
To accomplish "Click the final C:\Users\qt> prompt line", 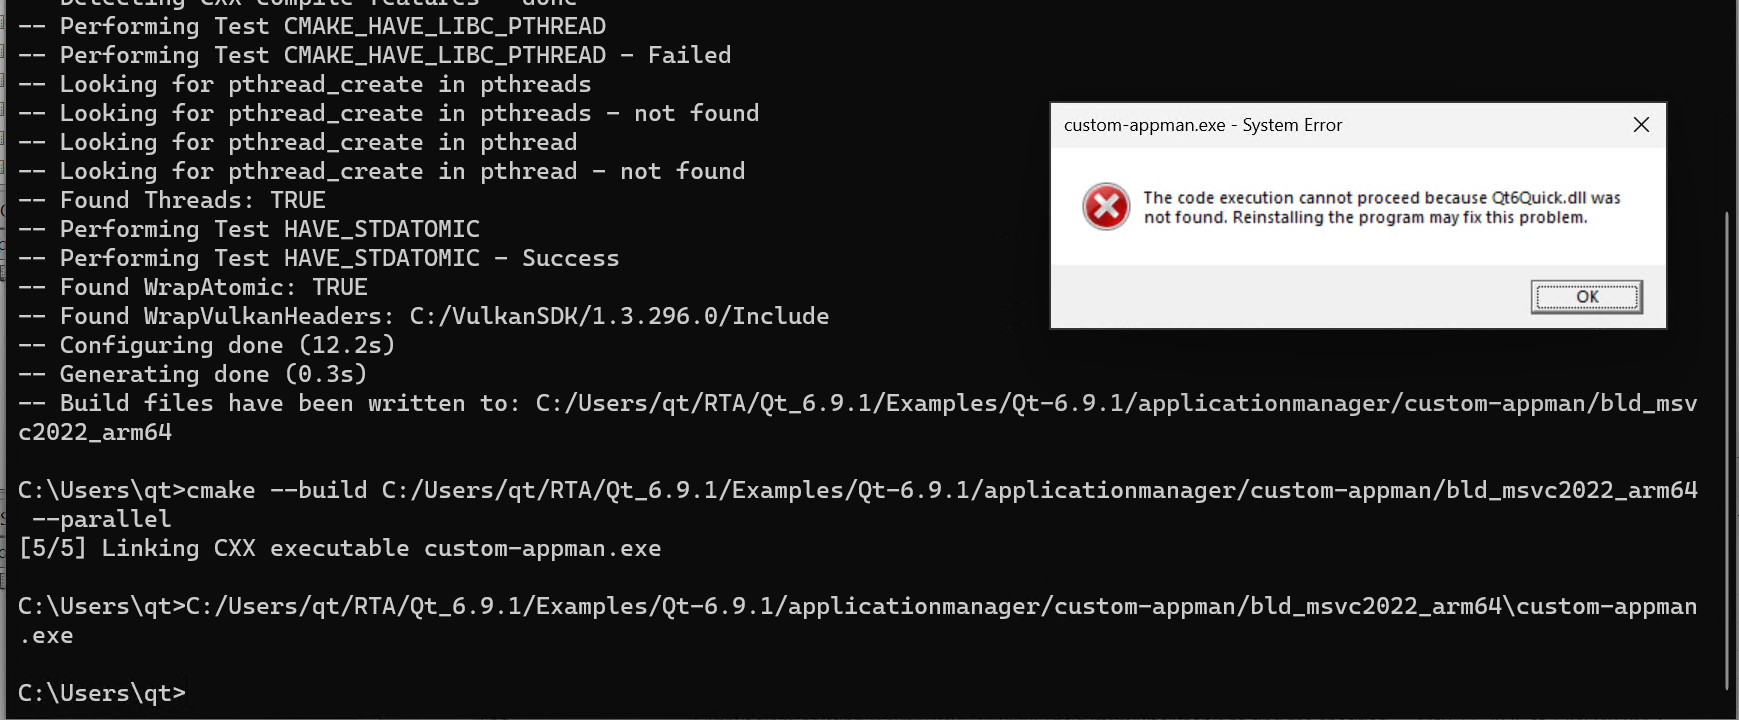I will pyautogui.click(x=102, y=693).
